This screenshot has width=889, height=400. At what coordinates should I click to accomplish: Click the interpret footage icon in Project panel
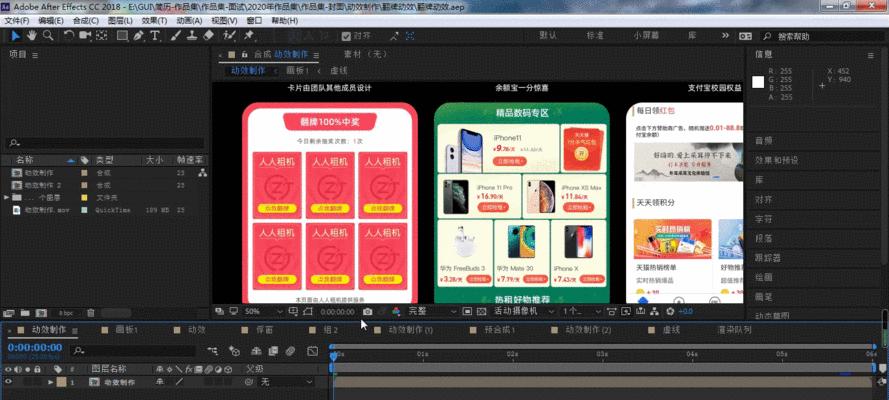click(9, 313)
